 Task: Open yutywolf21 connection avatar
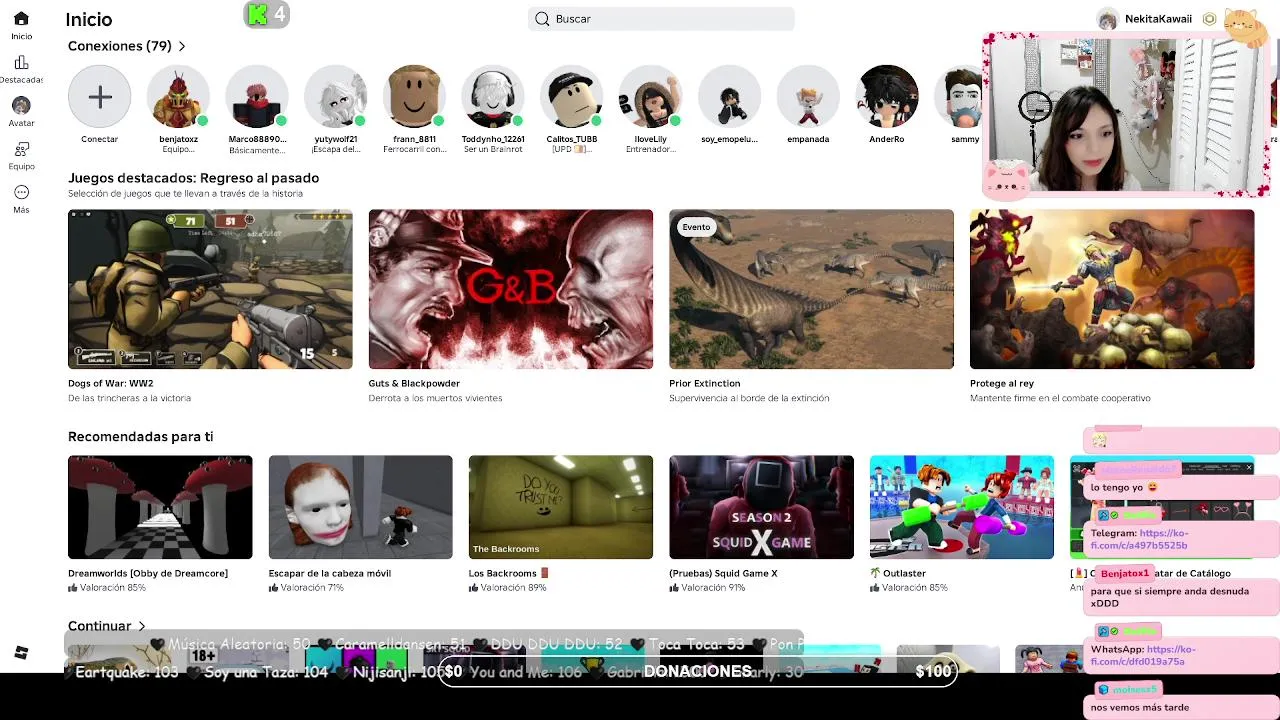(x=335, y=97)
